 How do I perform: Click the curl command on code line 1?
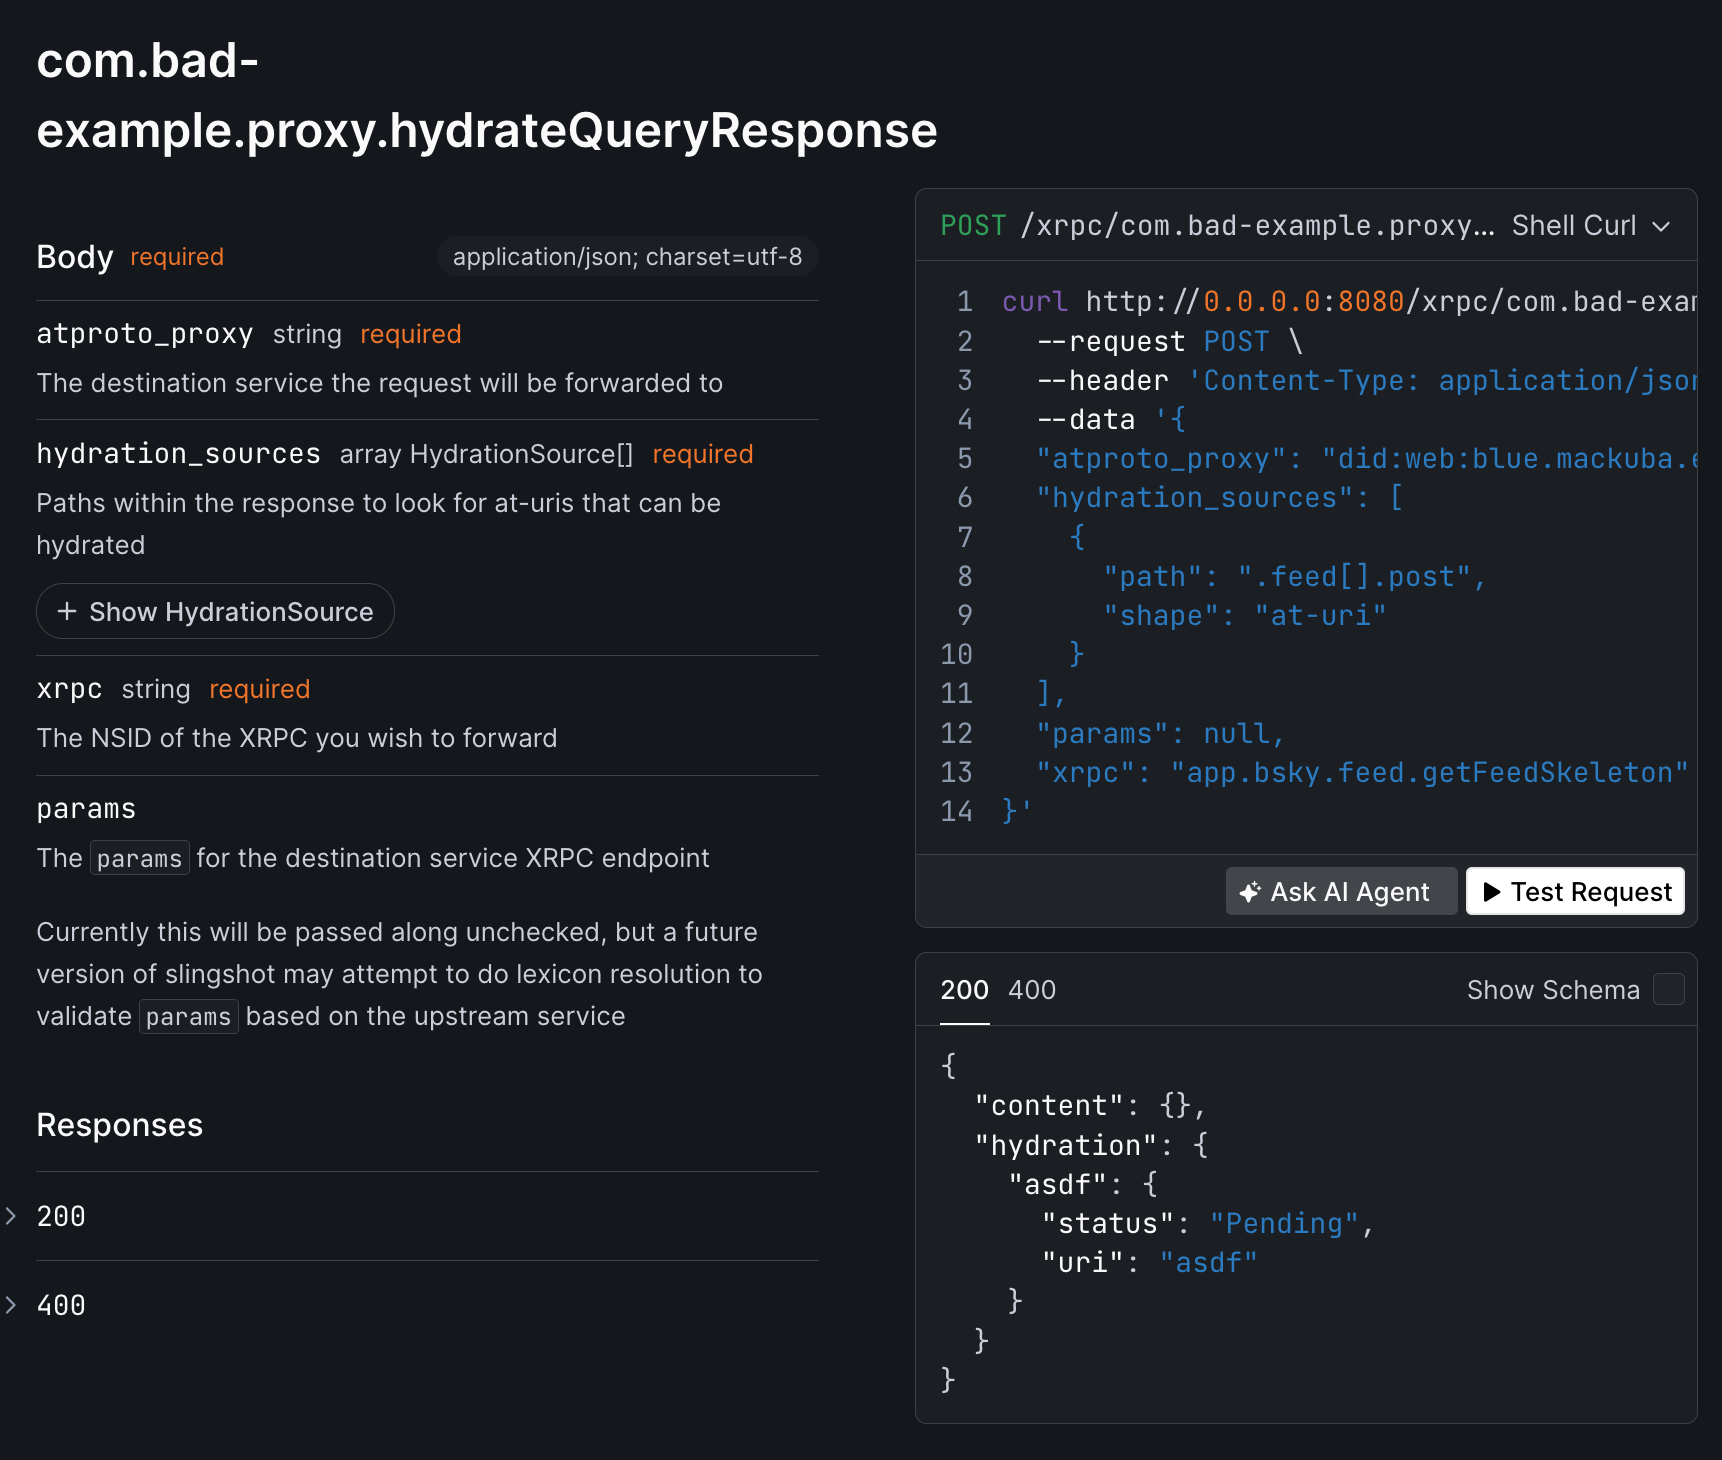point(1034,302)
